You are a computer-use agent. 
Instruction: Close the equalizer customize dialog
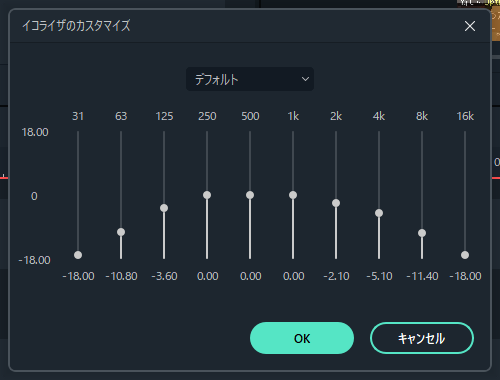coord(470,26)
